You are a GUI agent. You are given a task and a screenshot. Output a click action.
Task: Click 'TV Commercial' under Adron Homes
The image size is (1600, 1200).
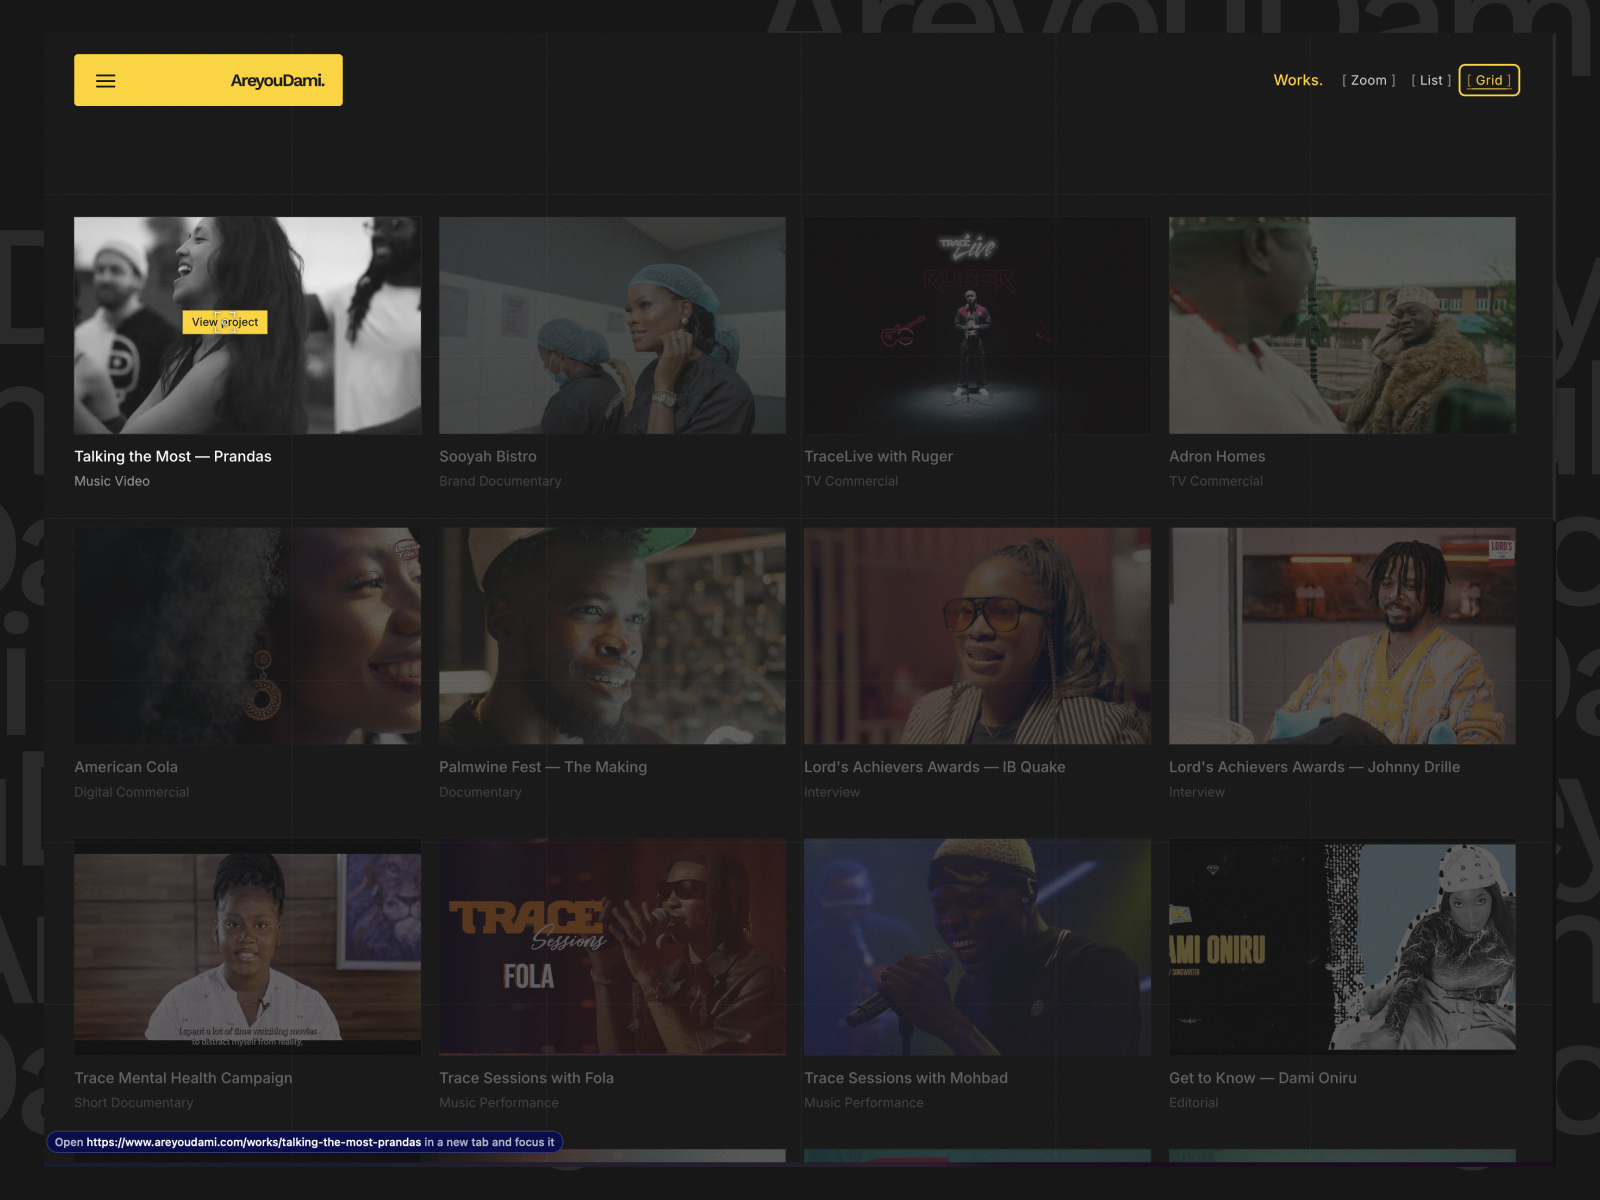tap(1216, 481)
